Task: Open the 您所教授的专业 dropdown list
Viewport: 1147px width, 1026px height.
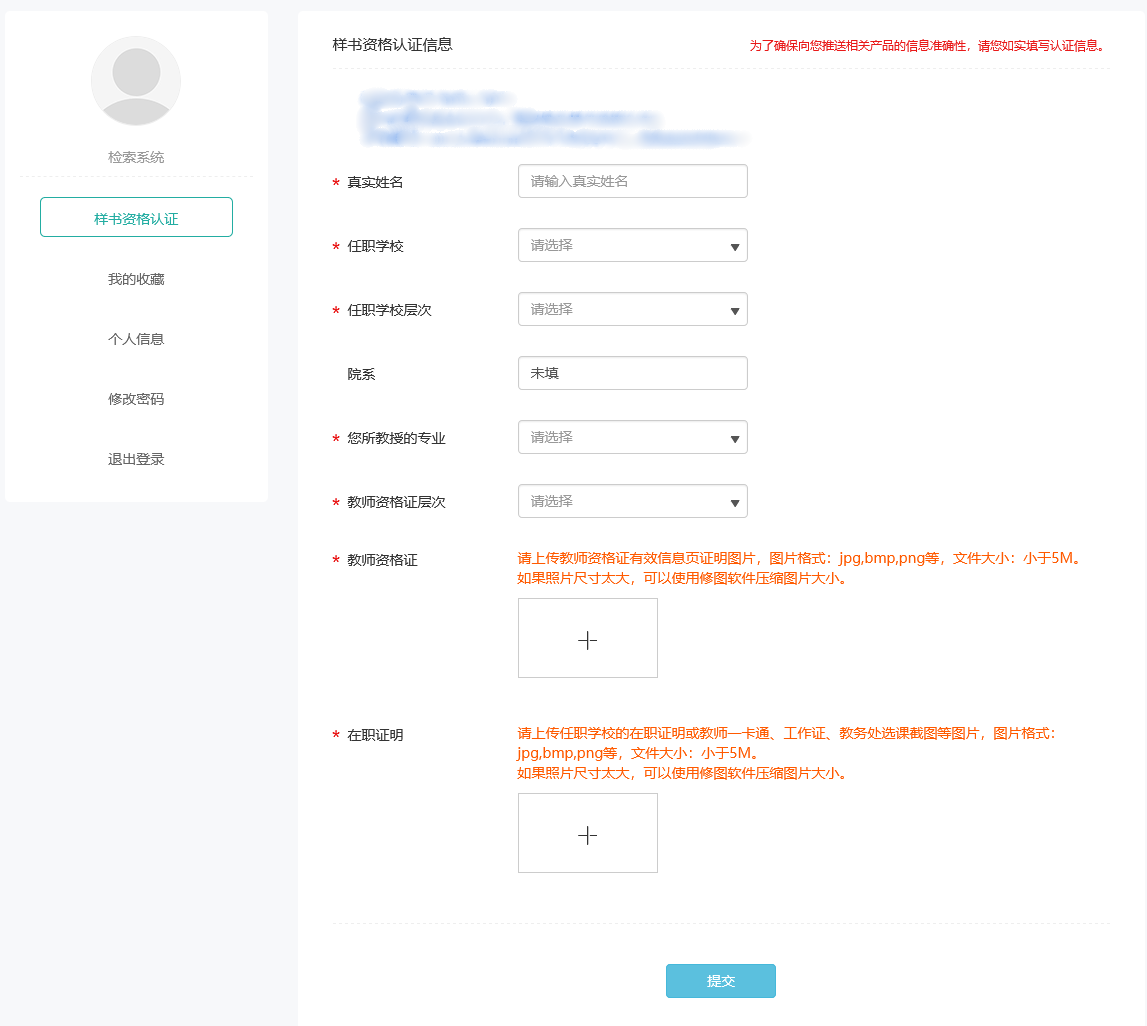Action: click(x=632, y=438)
